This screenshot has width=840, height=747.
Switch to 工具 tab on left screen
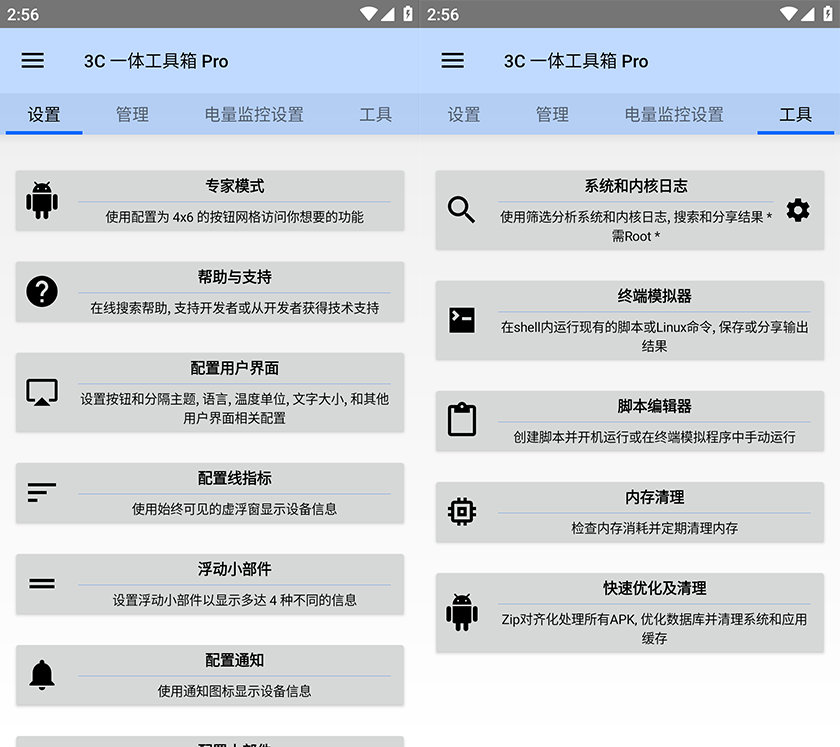[x=376, y=114]
